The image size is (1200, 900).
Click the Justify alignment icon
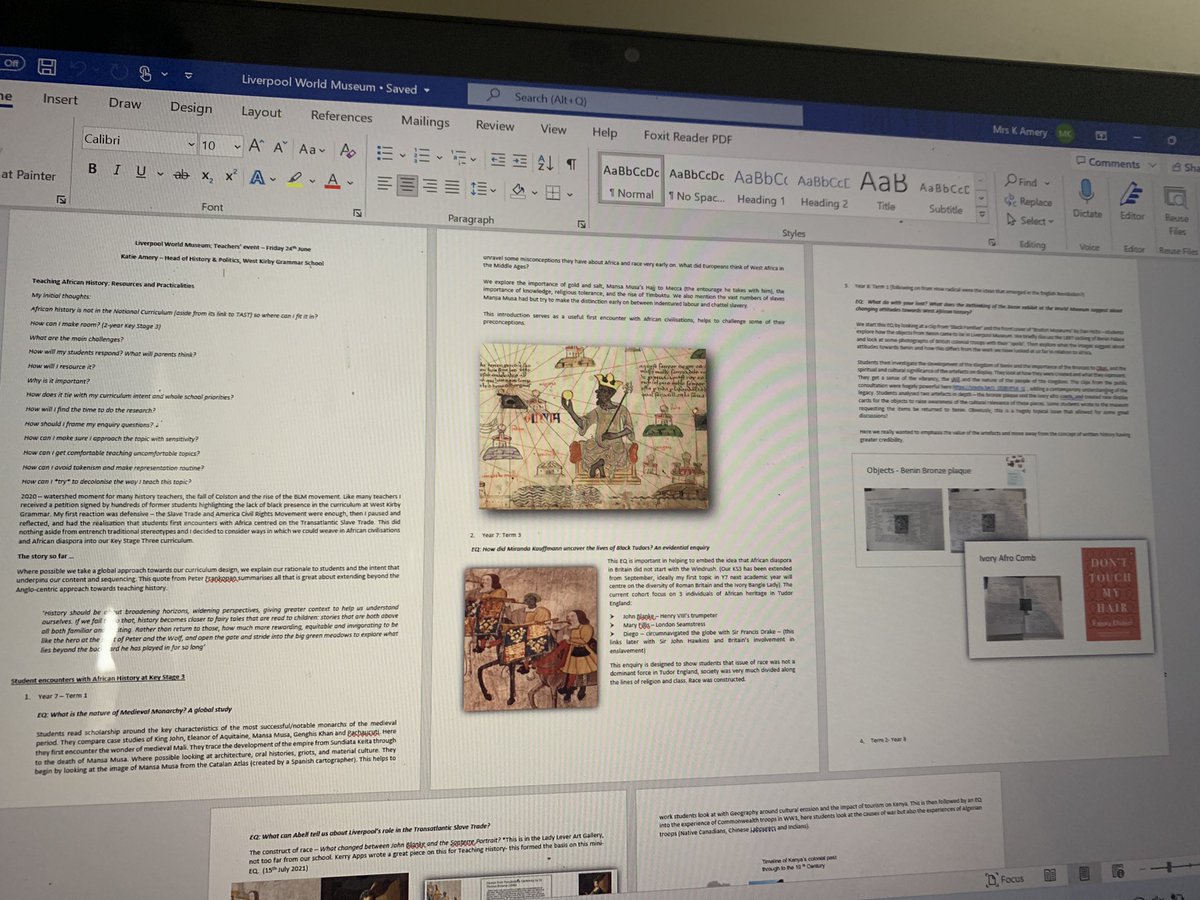(x=454, y=187)
